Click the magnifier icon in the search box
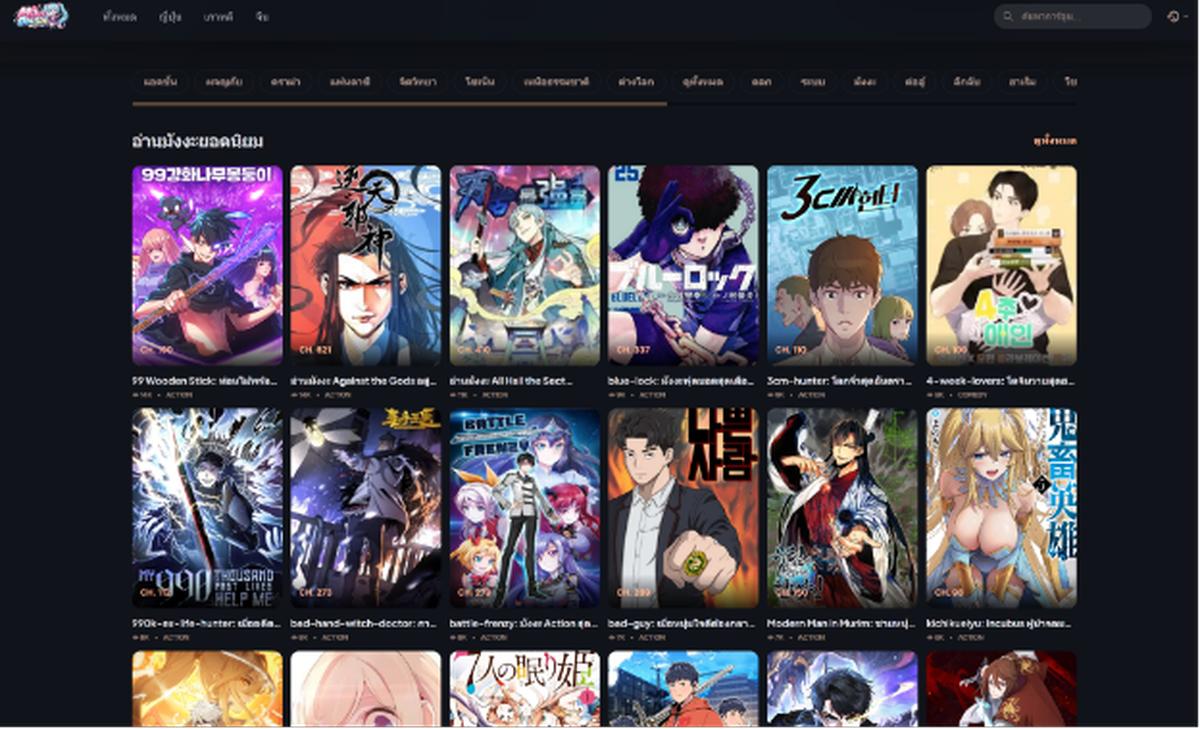This screenshot has width=1200, height=729. tap(1008, 17)
